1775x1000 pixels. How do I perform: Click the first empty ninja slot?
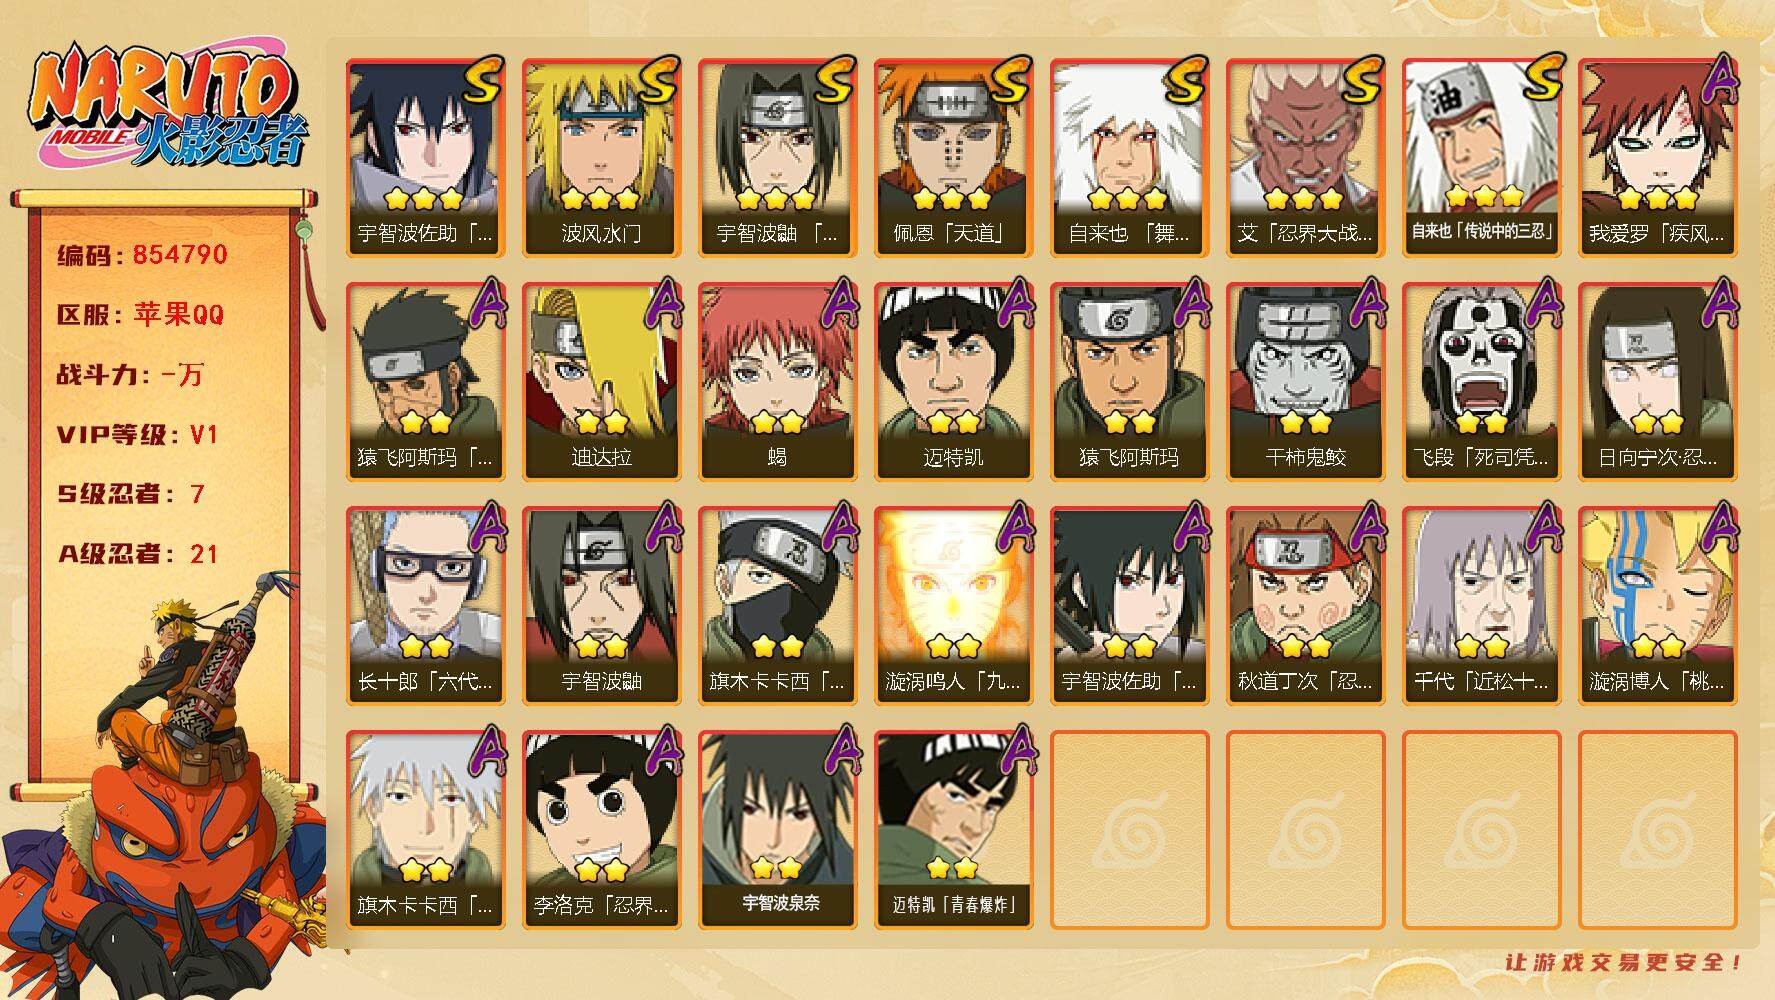(x=1130, y=830)
